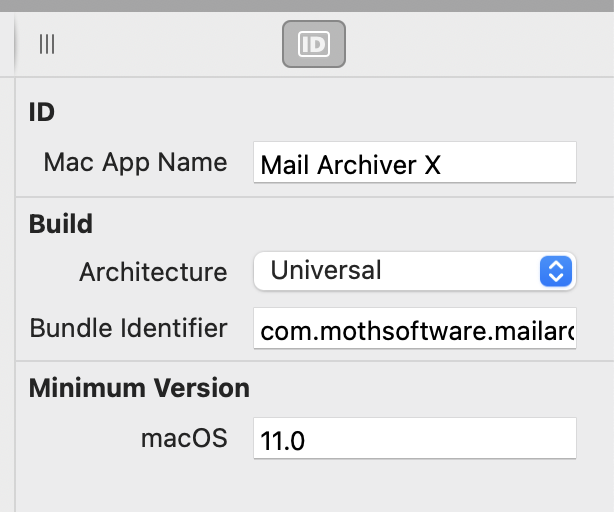Place cursor after 'Mail Archiver X' text
This screenshot has width=614, height=512.
443,165
